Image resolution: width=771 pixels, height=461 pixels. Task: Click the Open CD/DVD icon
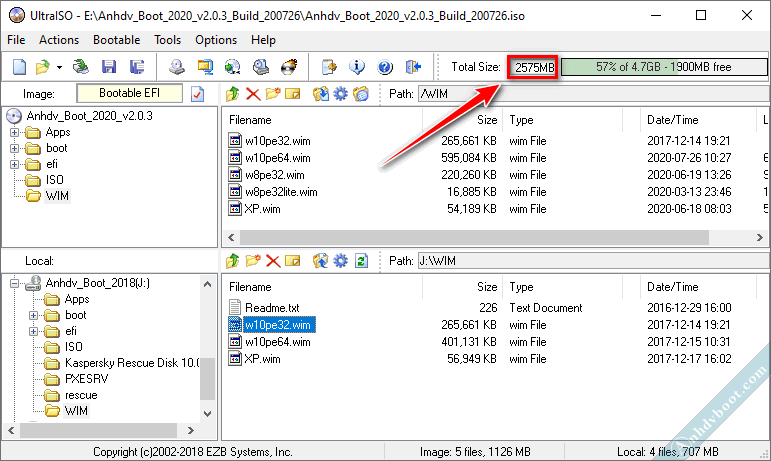coord(81,67)
